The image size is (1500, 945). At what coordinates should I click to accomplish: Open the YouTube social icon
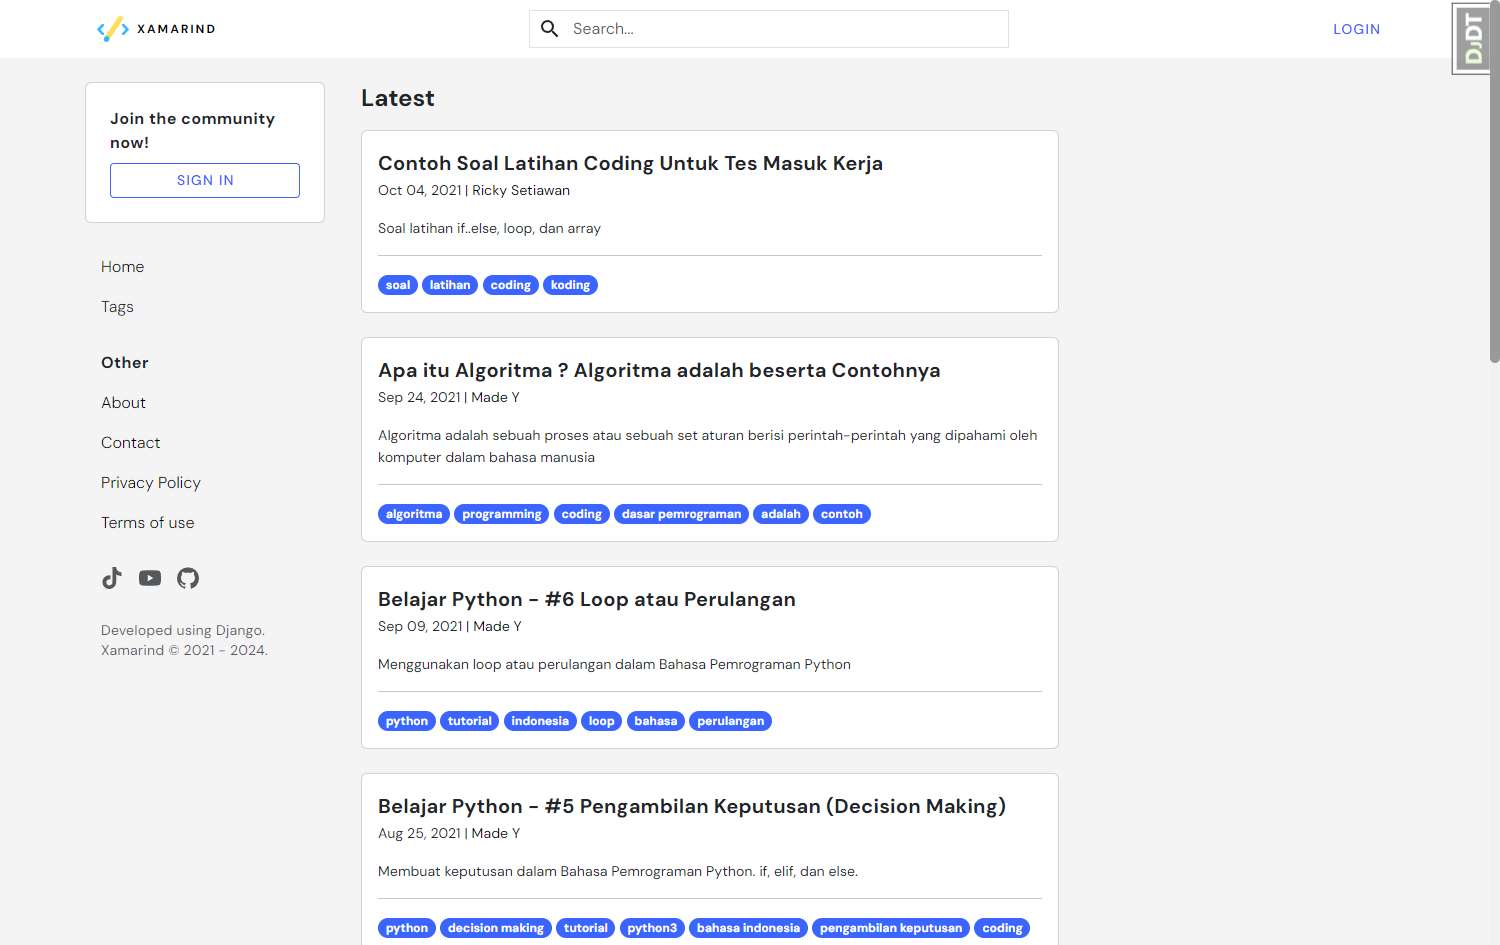pos(150,578)
